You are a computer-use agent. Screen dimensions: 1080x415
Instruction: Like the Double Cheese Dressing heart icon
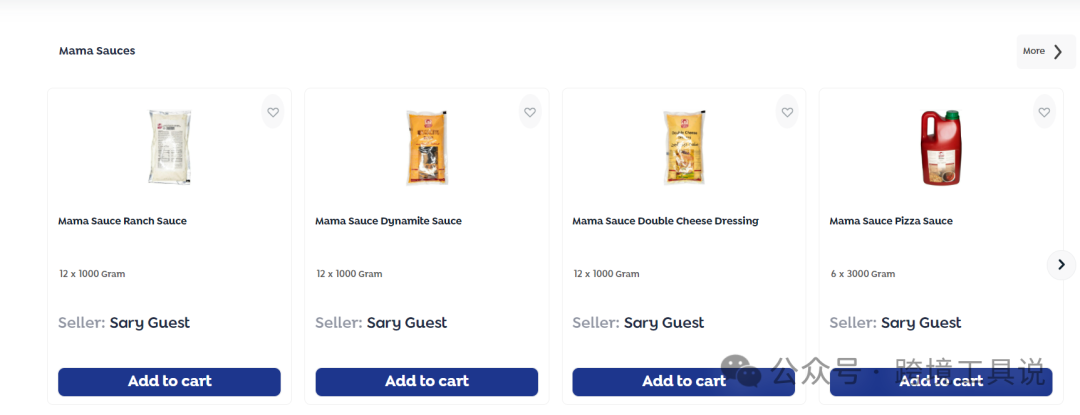(787, 112)
